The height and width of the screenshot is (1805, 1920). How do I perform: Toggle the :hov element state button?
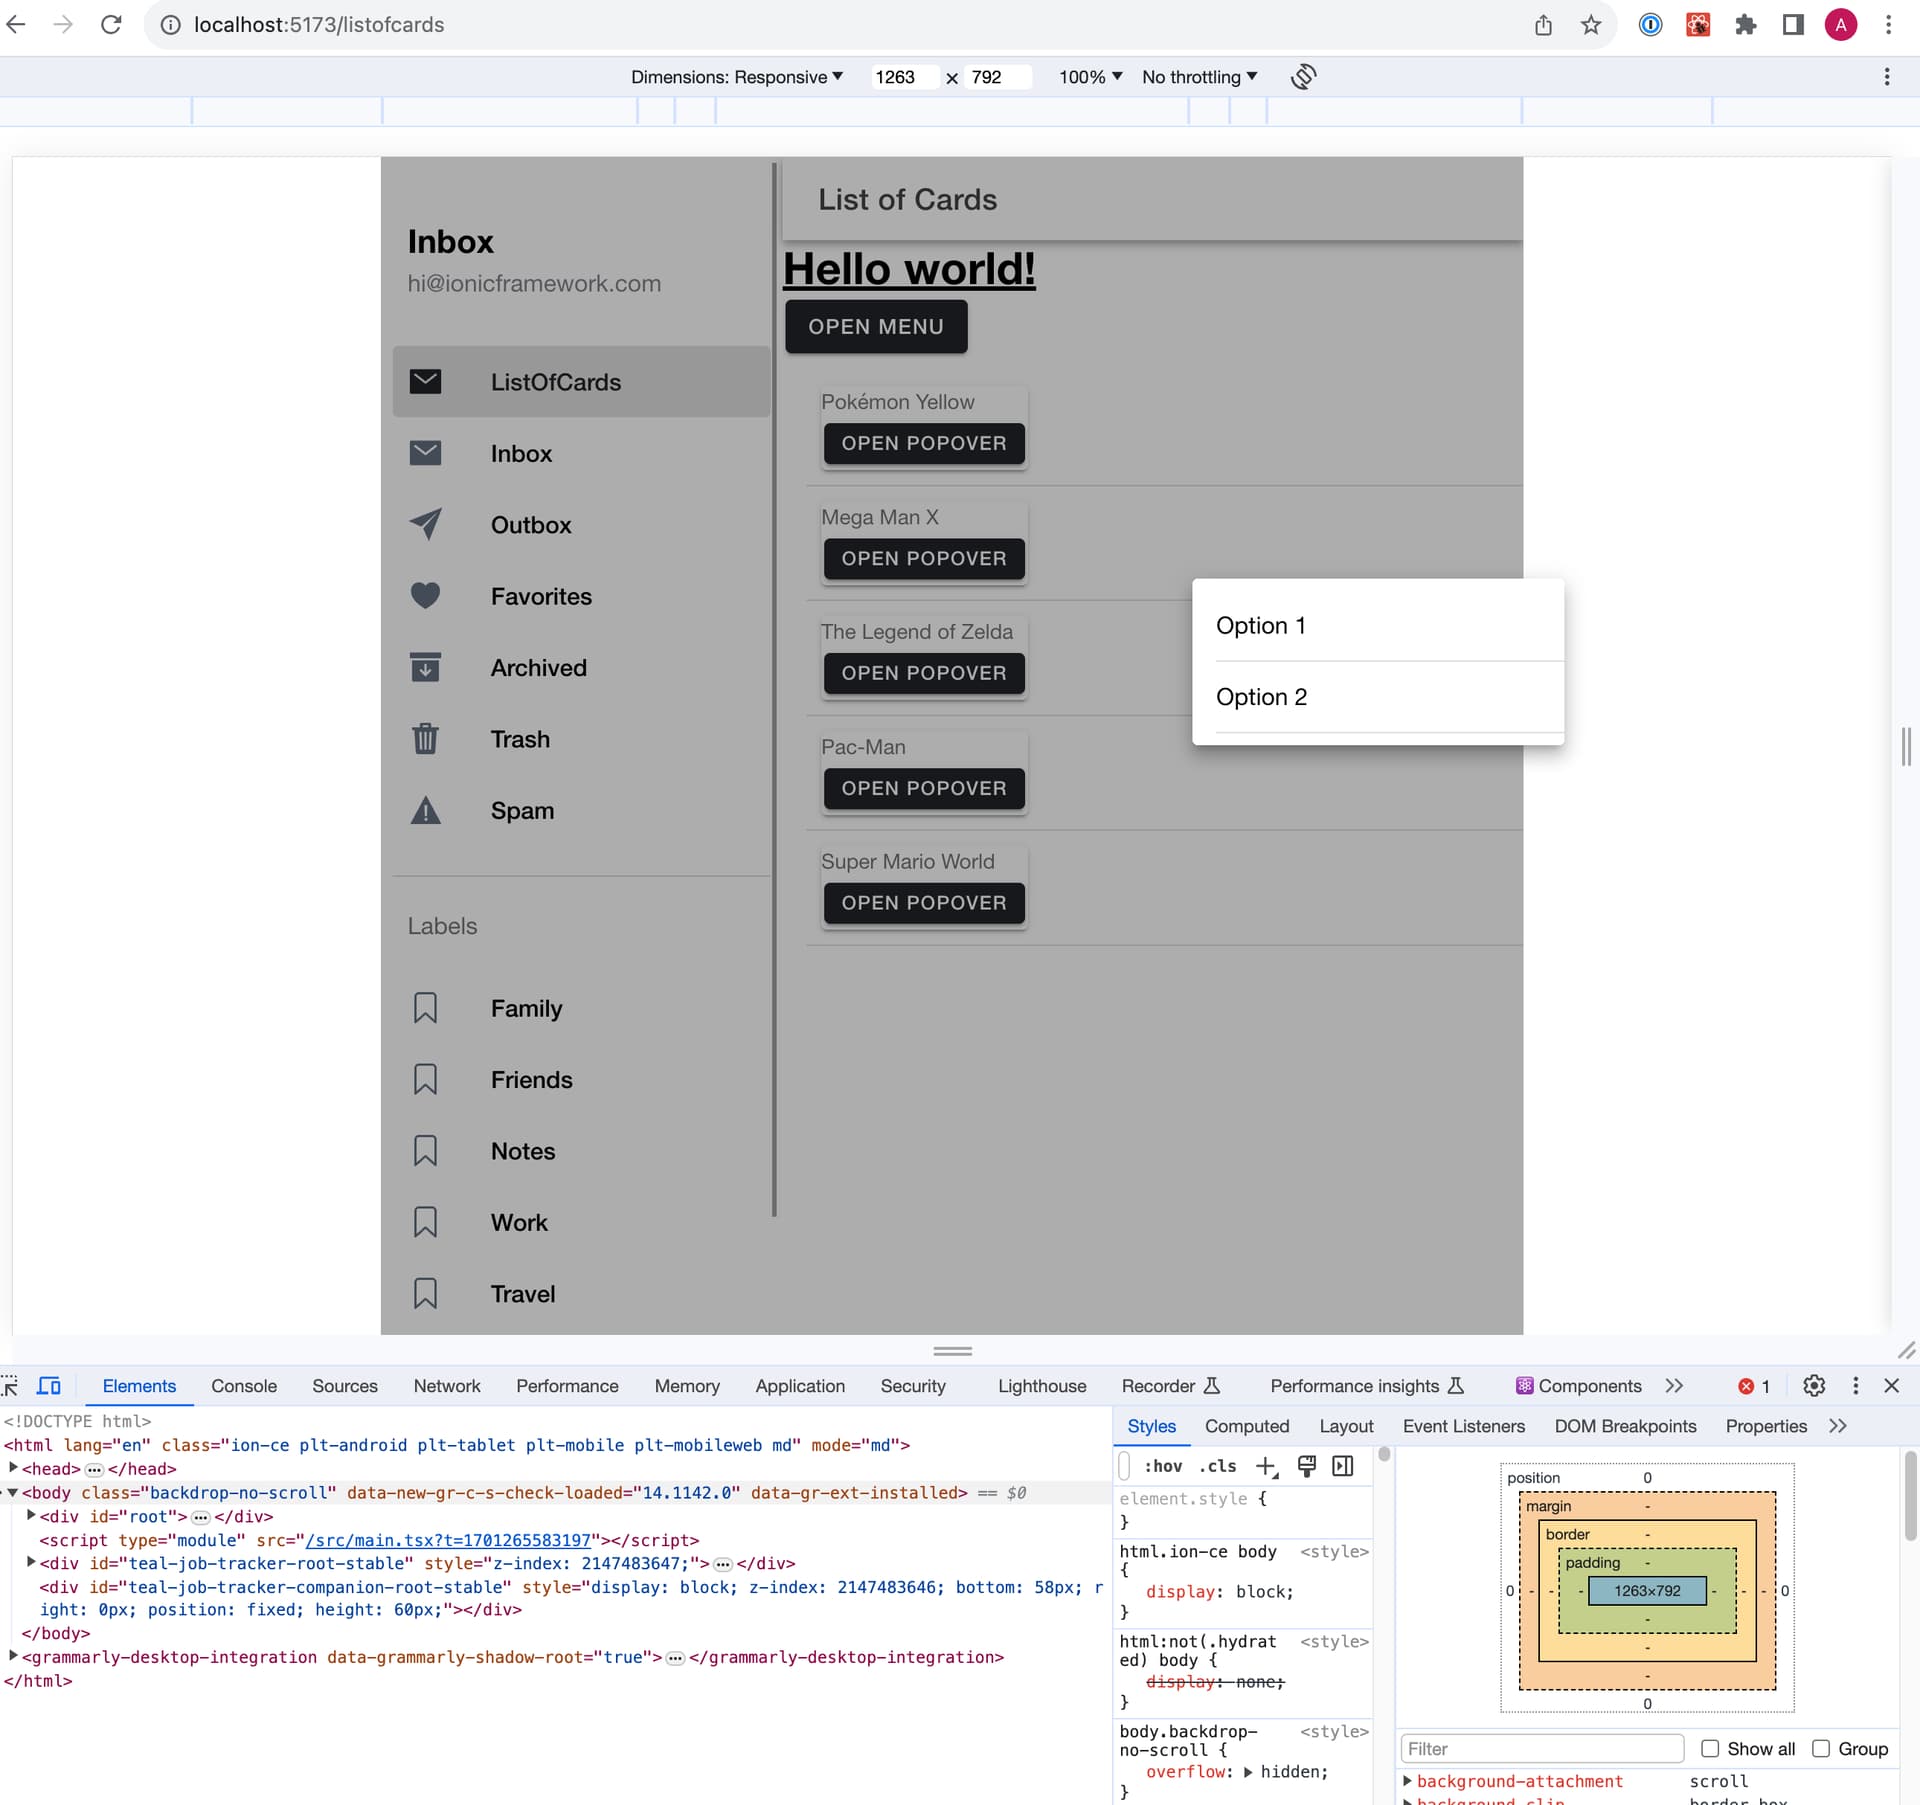pyautogui.click(x=1163, y=1466)
